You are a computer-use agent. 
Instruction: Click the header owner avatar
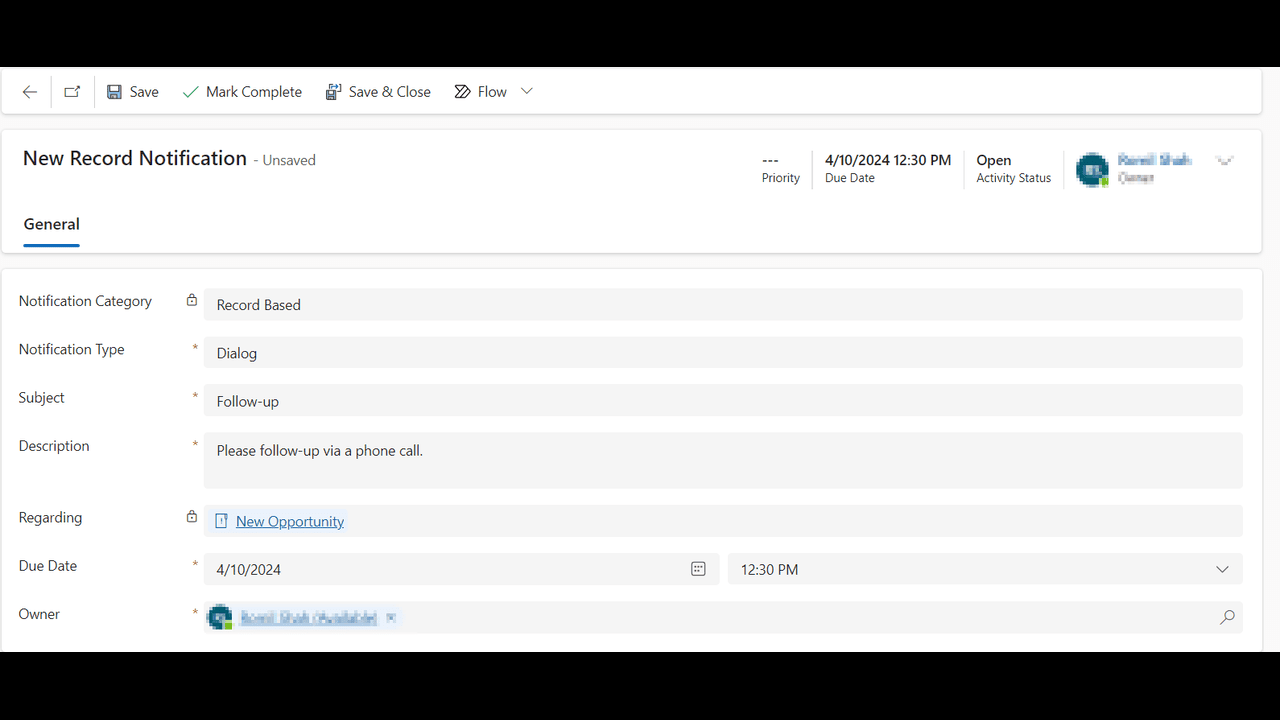[1092, 169]
